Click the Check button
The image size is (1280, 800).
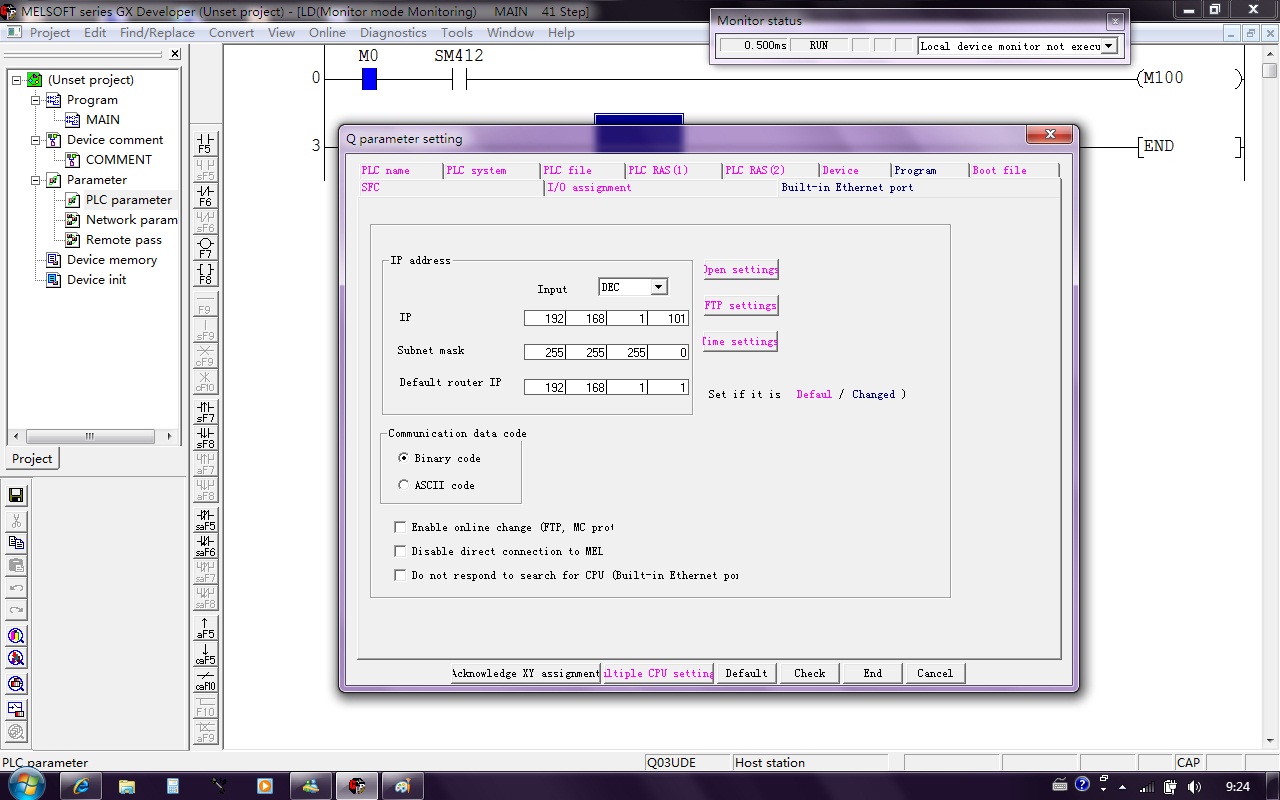[x=809, y=673]
